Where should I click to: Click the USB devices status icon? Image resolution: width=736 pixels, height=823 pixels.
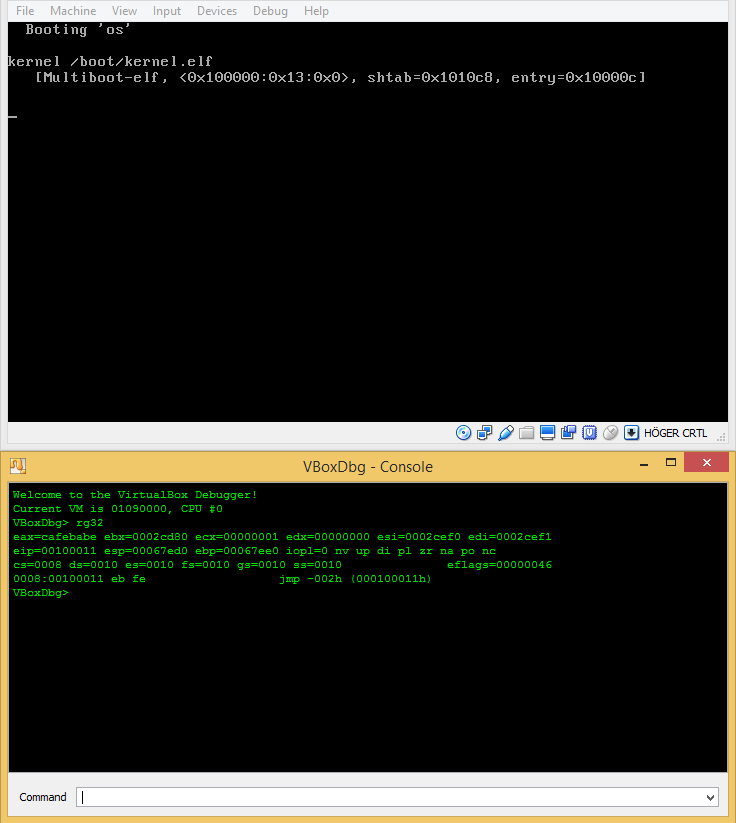tap(505, 432)
